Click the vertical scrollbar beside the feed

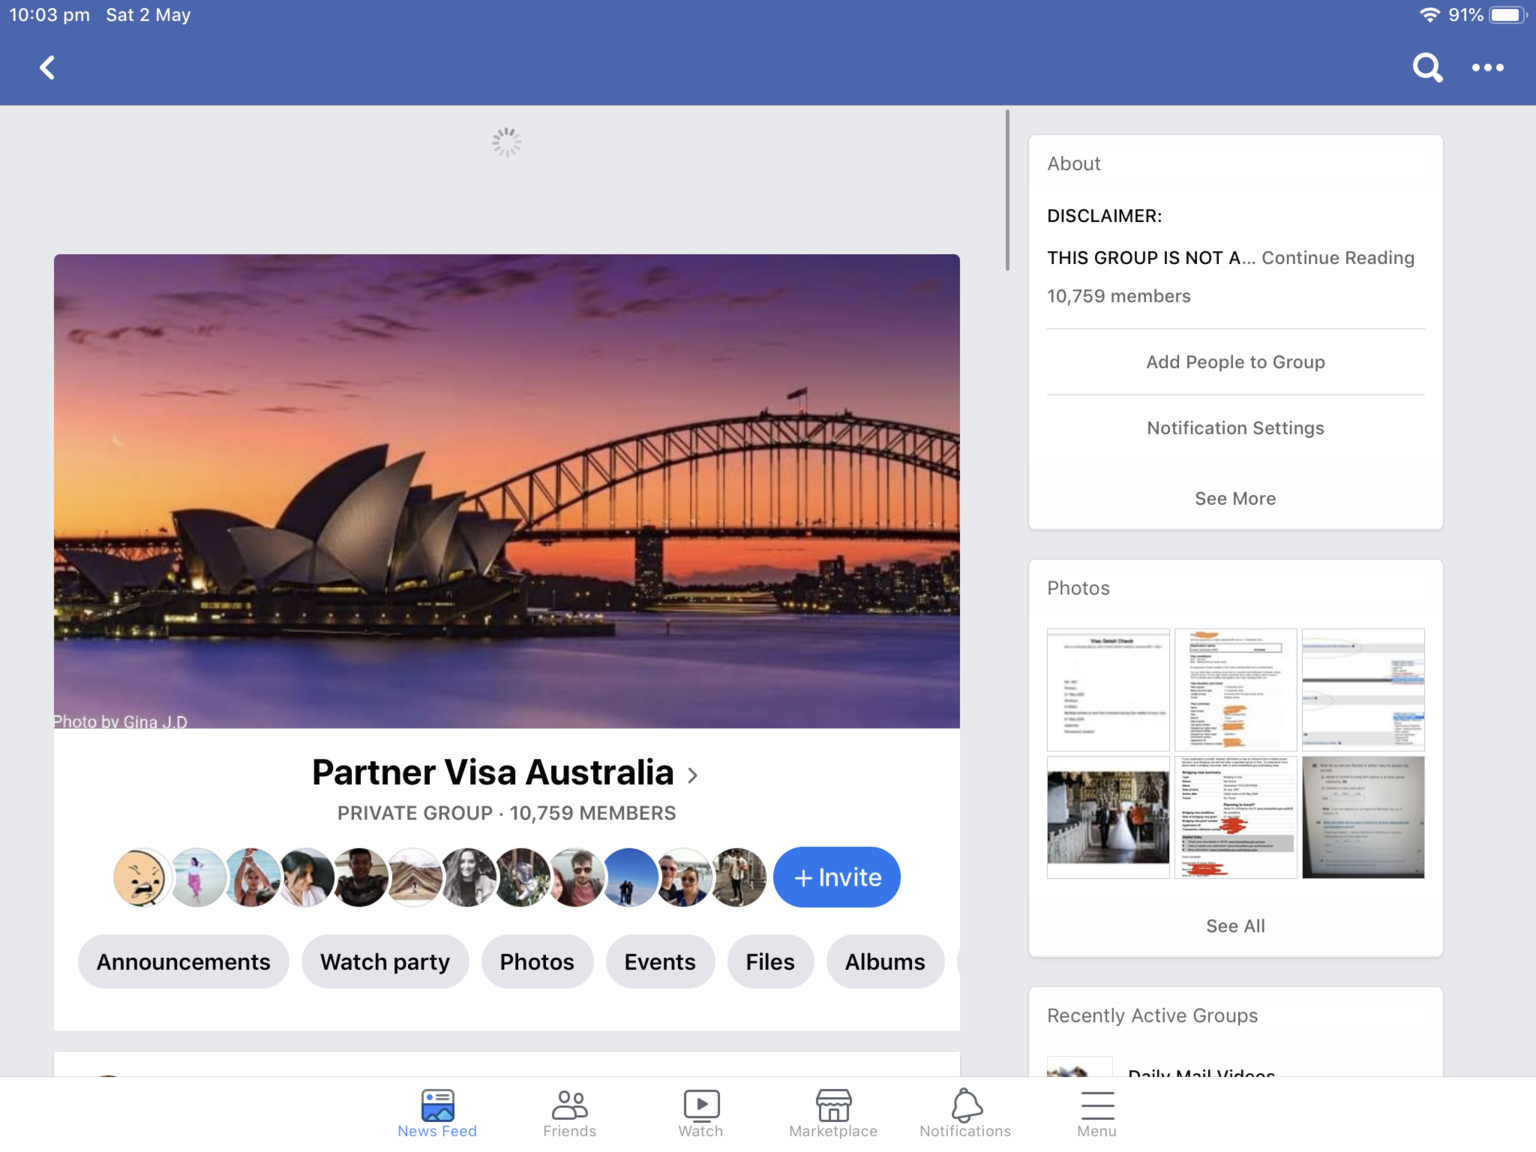(1007, 190)
